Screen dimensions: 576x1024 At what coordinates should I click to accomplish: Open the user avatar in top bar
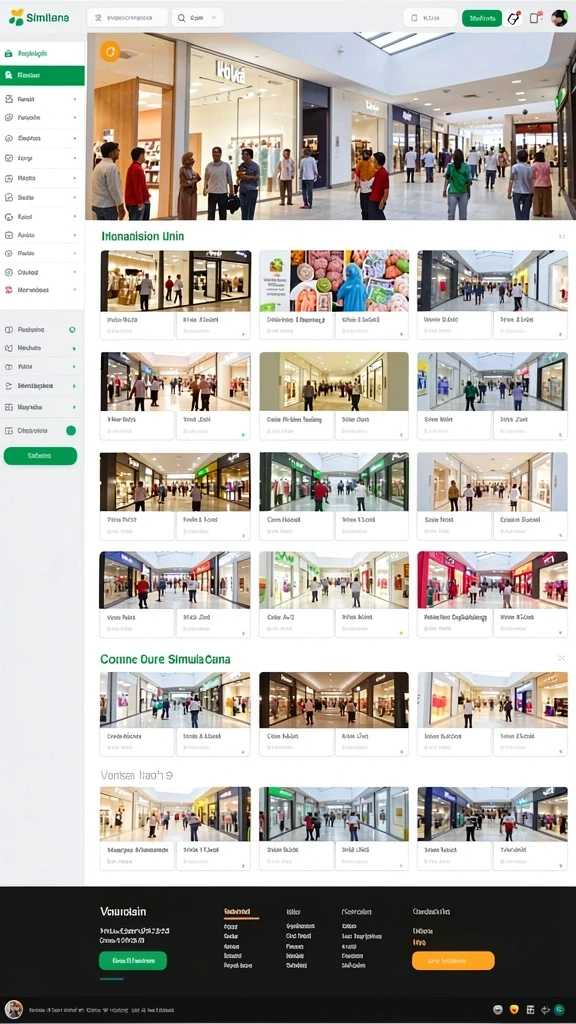pyautogui.click(x=559, y=18)
